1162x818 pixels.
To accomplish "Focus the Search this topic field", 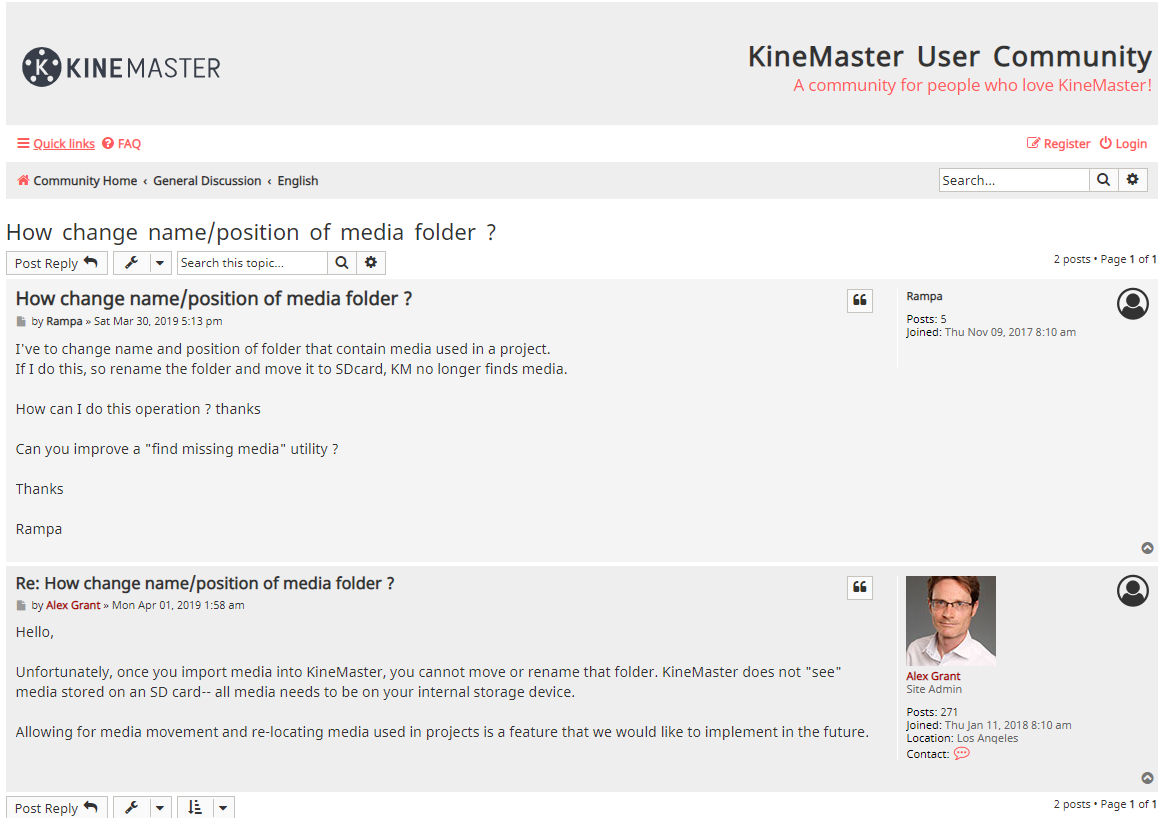I will tap(252, 263).
